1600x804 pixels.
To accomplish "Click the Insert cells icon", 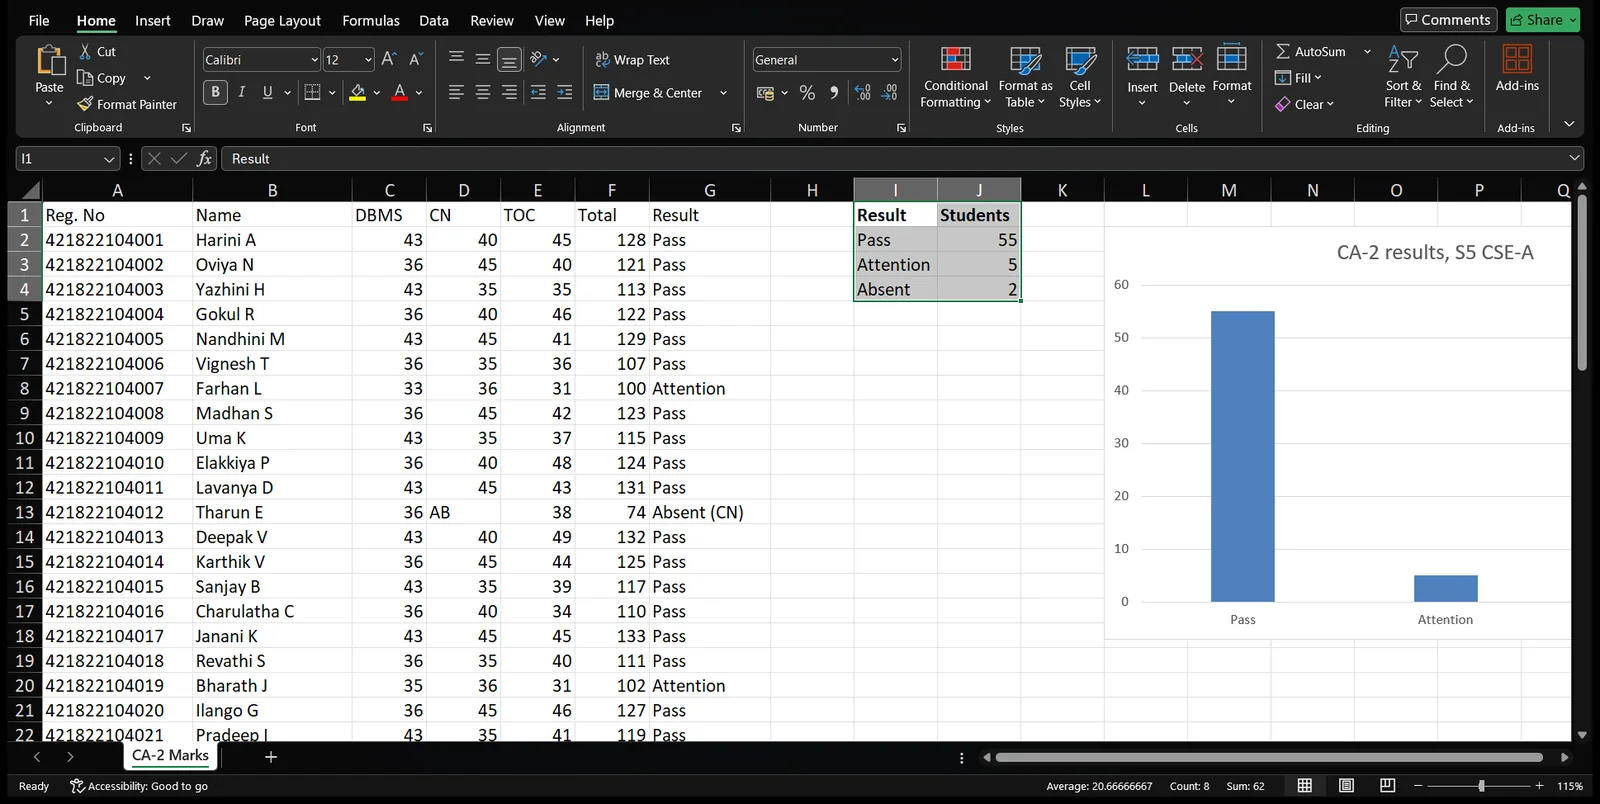I will pos(1142,60).
